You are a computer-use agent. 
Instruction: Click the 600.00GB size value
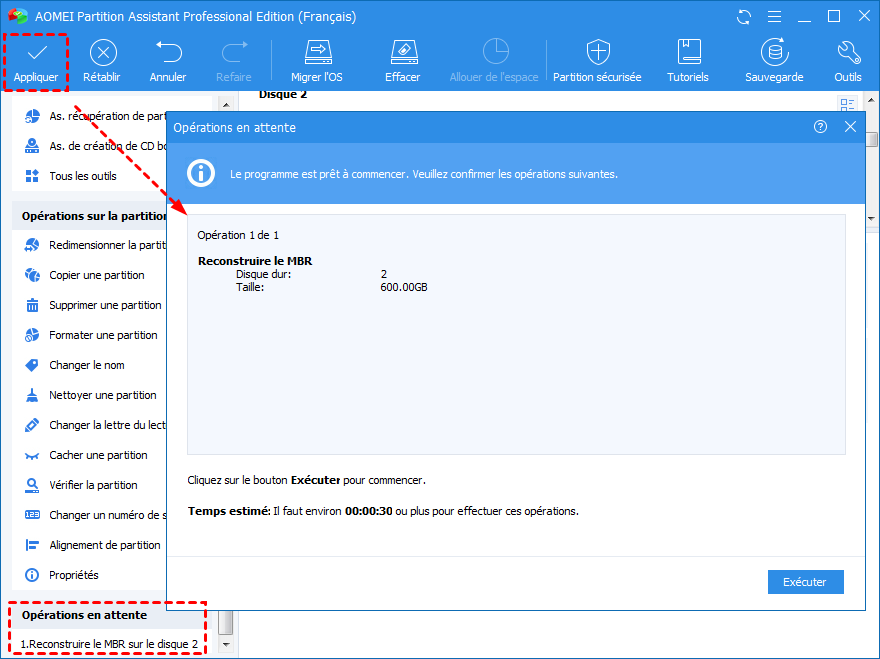[404, 287]
